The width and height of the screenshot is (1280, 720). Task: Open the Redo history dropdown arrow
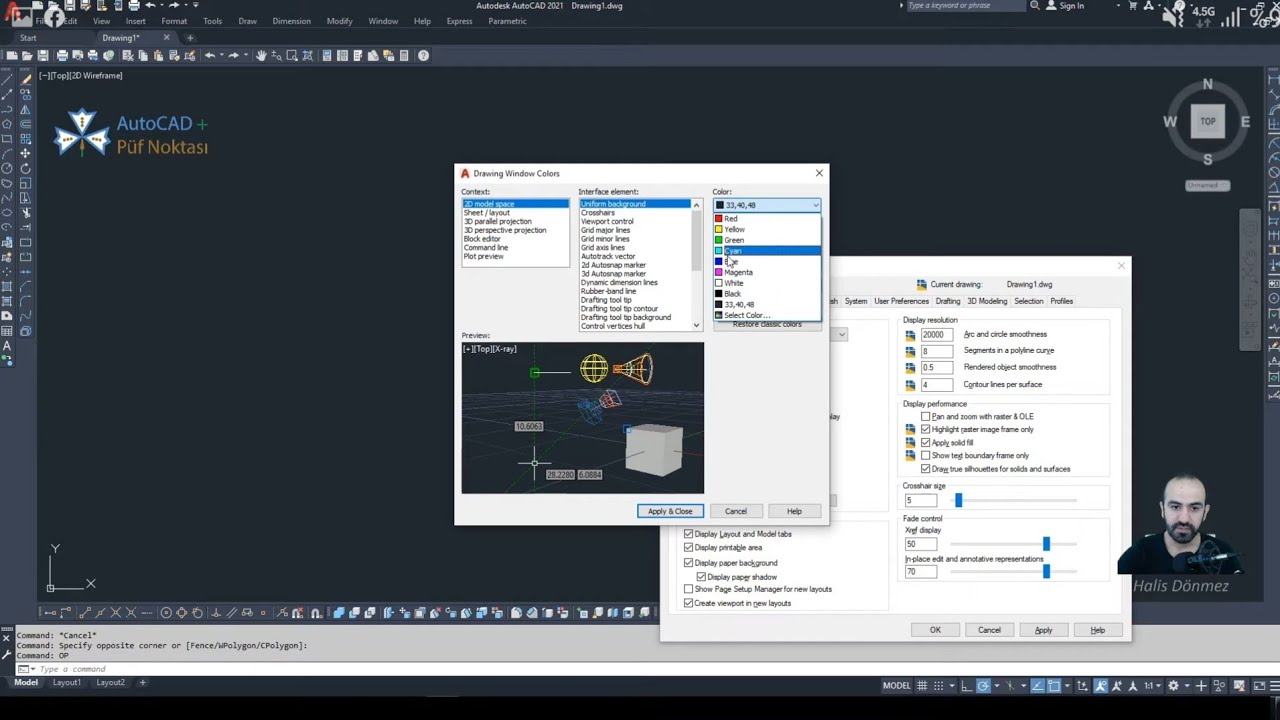click(x=246, y=55)
